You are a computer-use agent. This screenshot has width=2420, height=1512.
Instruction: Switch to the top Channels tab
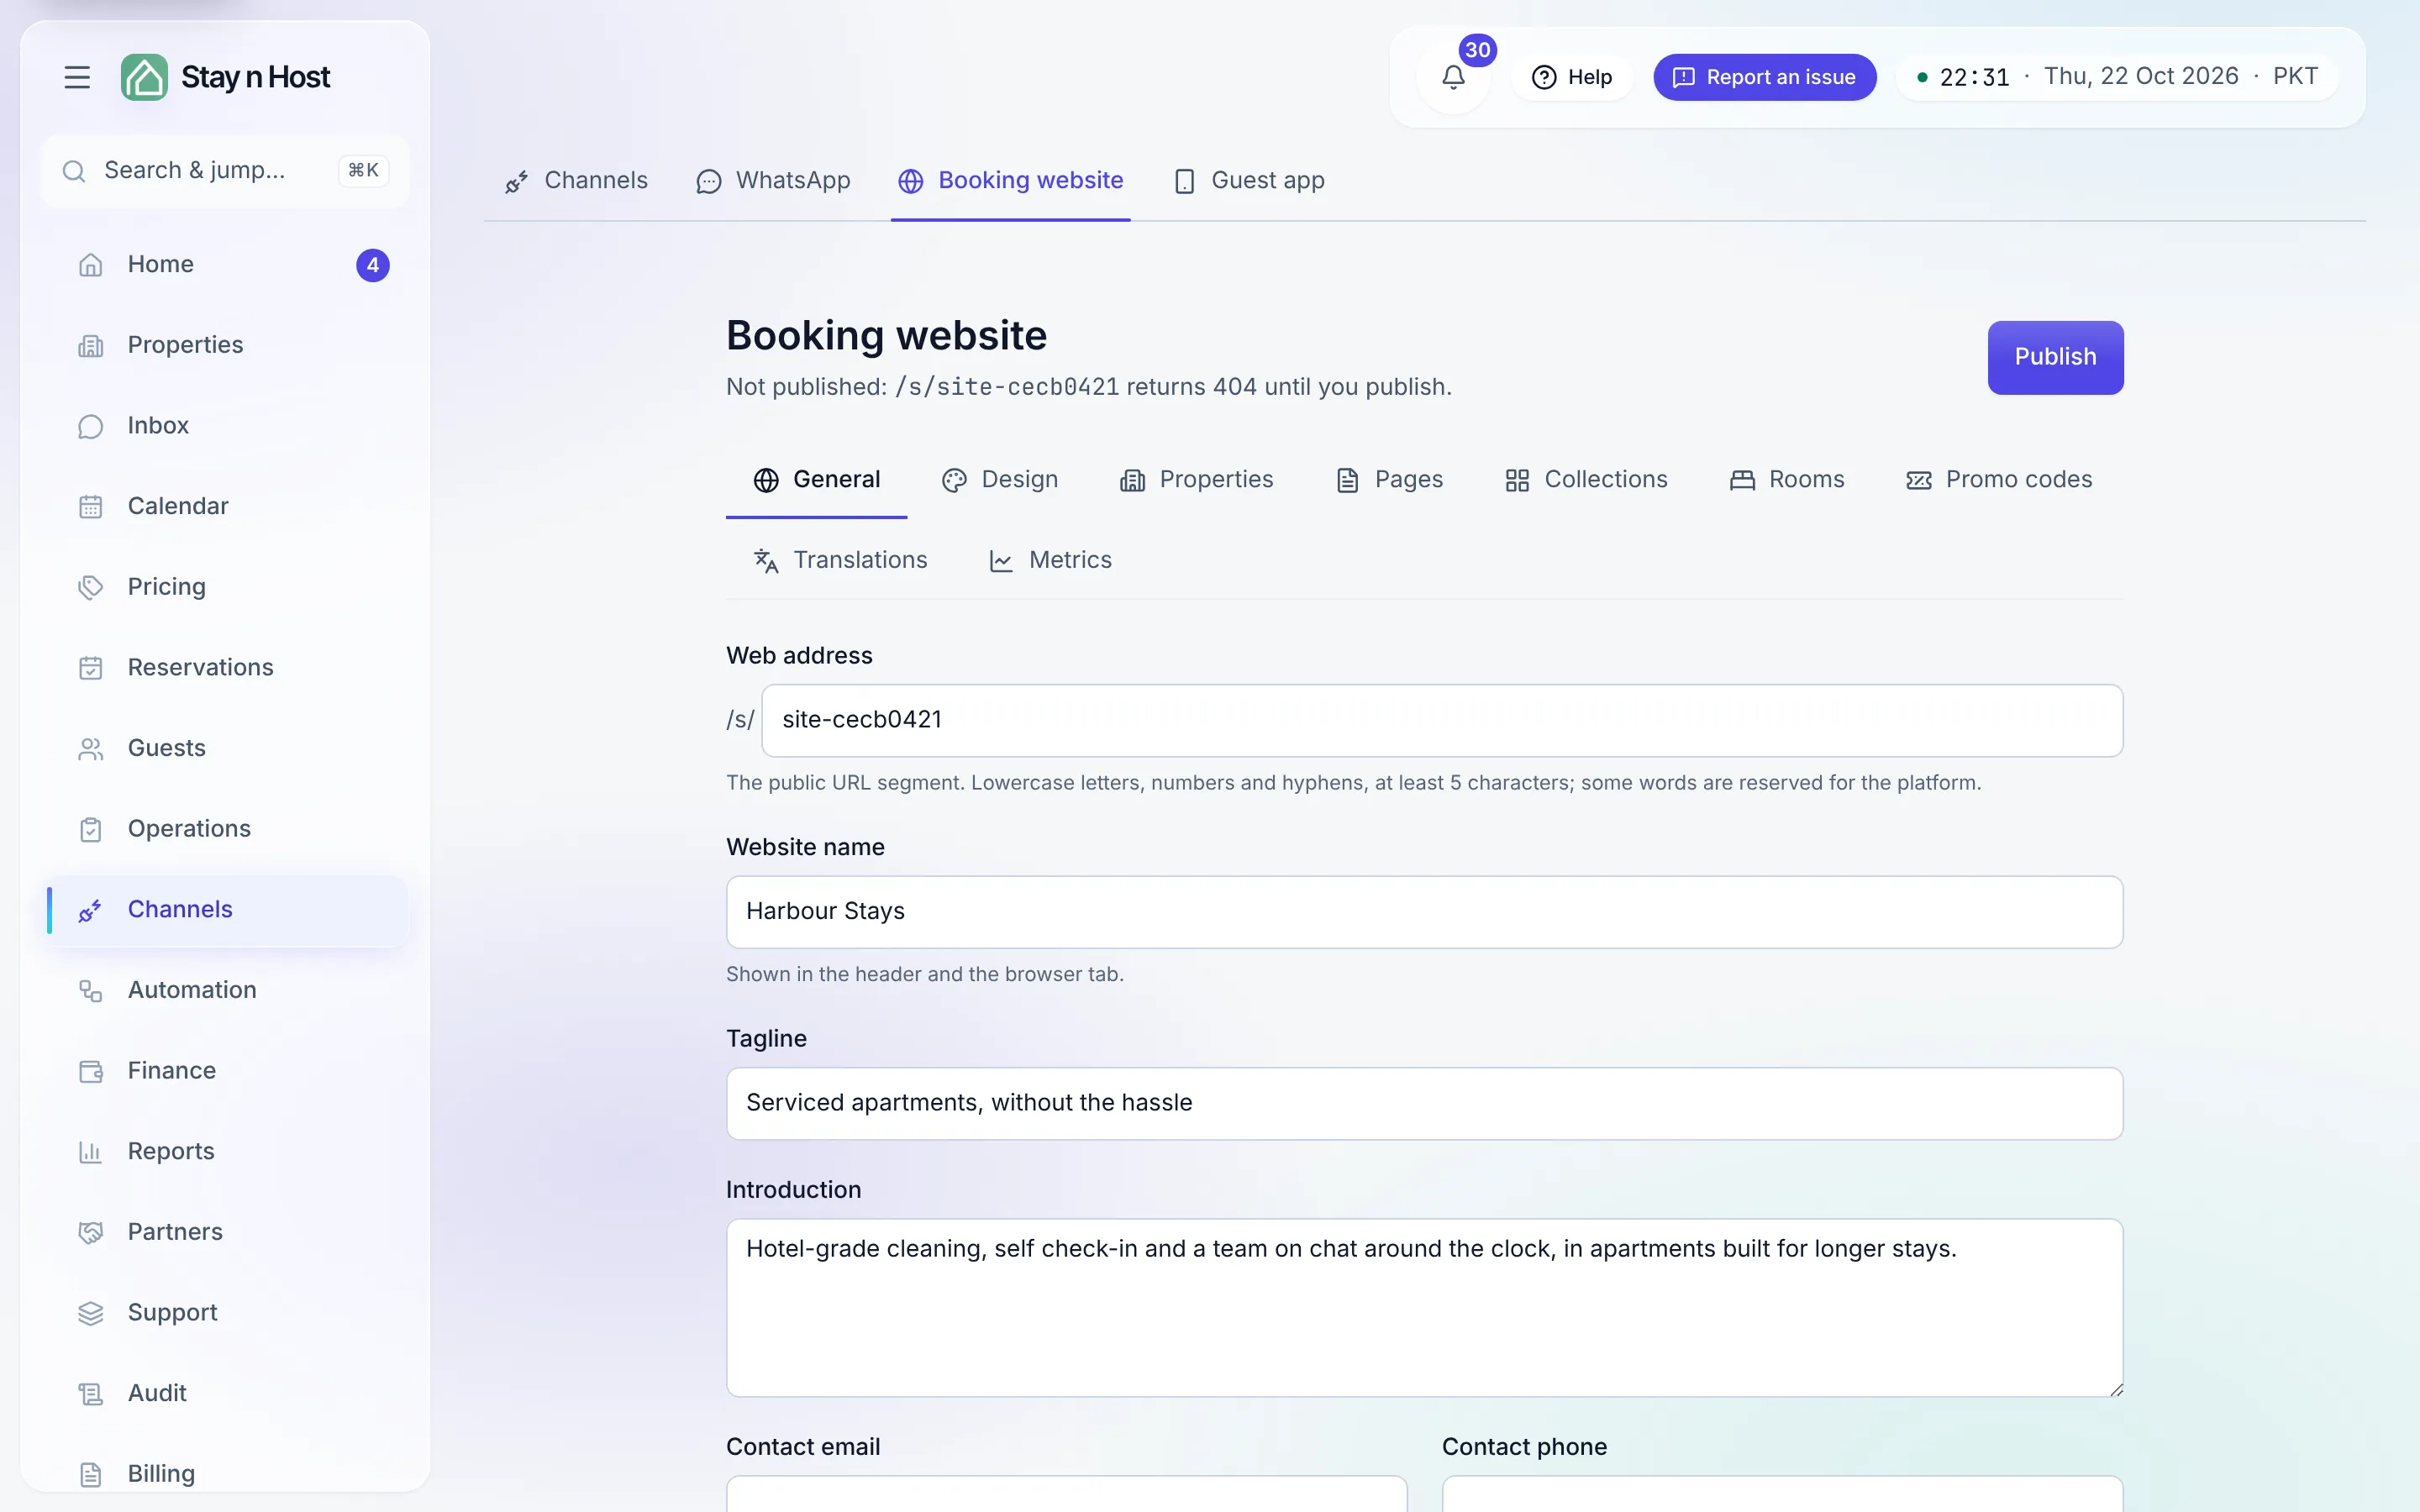[576, 181]
